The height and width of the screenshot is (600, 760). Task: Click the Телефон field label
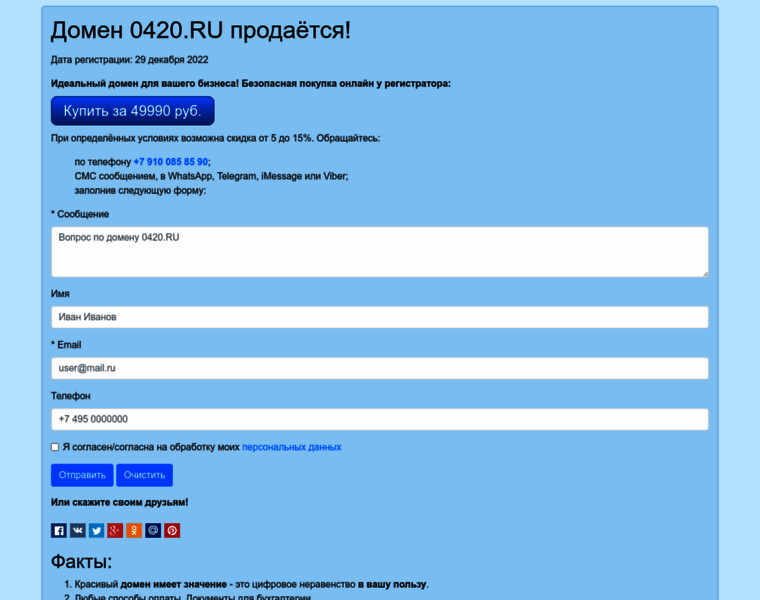click(x=71, y=396)
